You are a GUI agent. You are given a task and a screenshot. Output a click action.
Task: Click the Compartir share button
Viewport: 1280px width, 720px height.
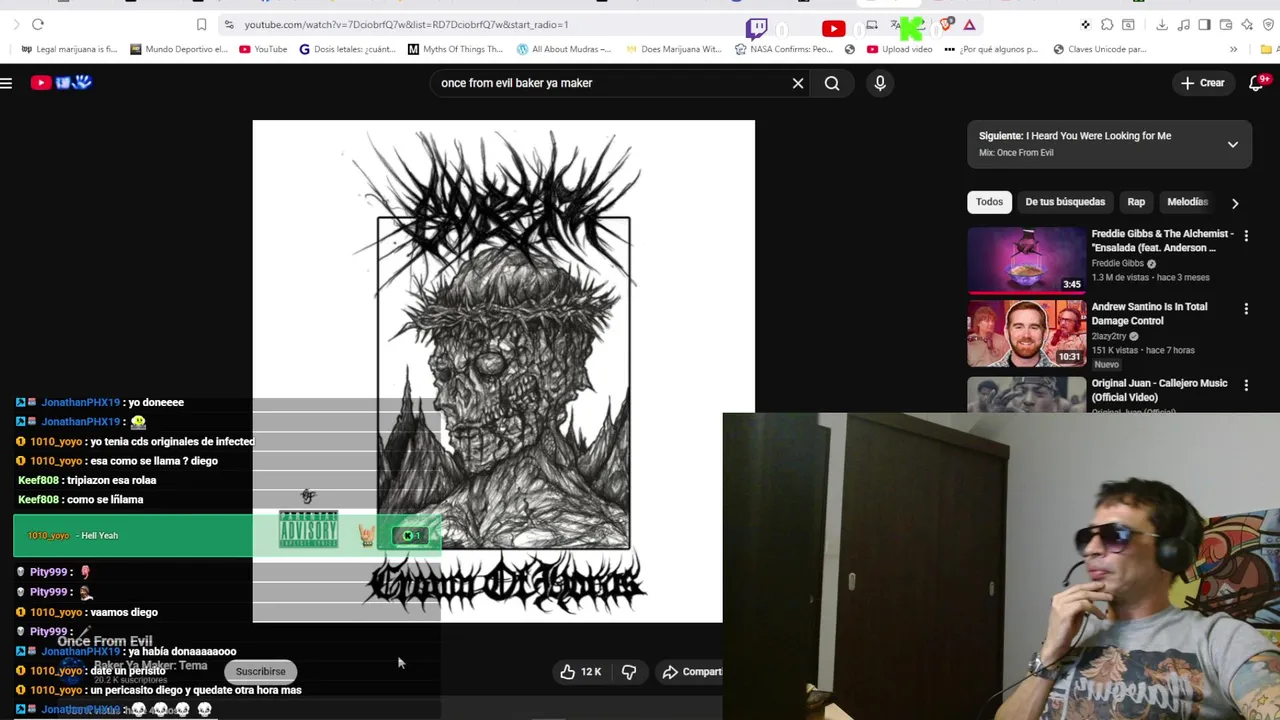(x=692, y=672)
